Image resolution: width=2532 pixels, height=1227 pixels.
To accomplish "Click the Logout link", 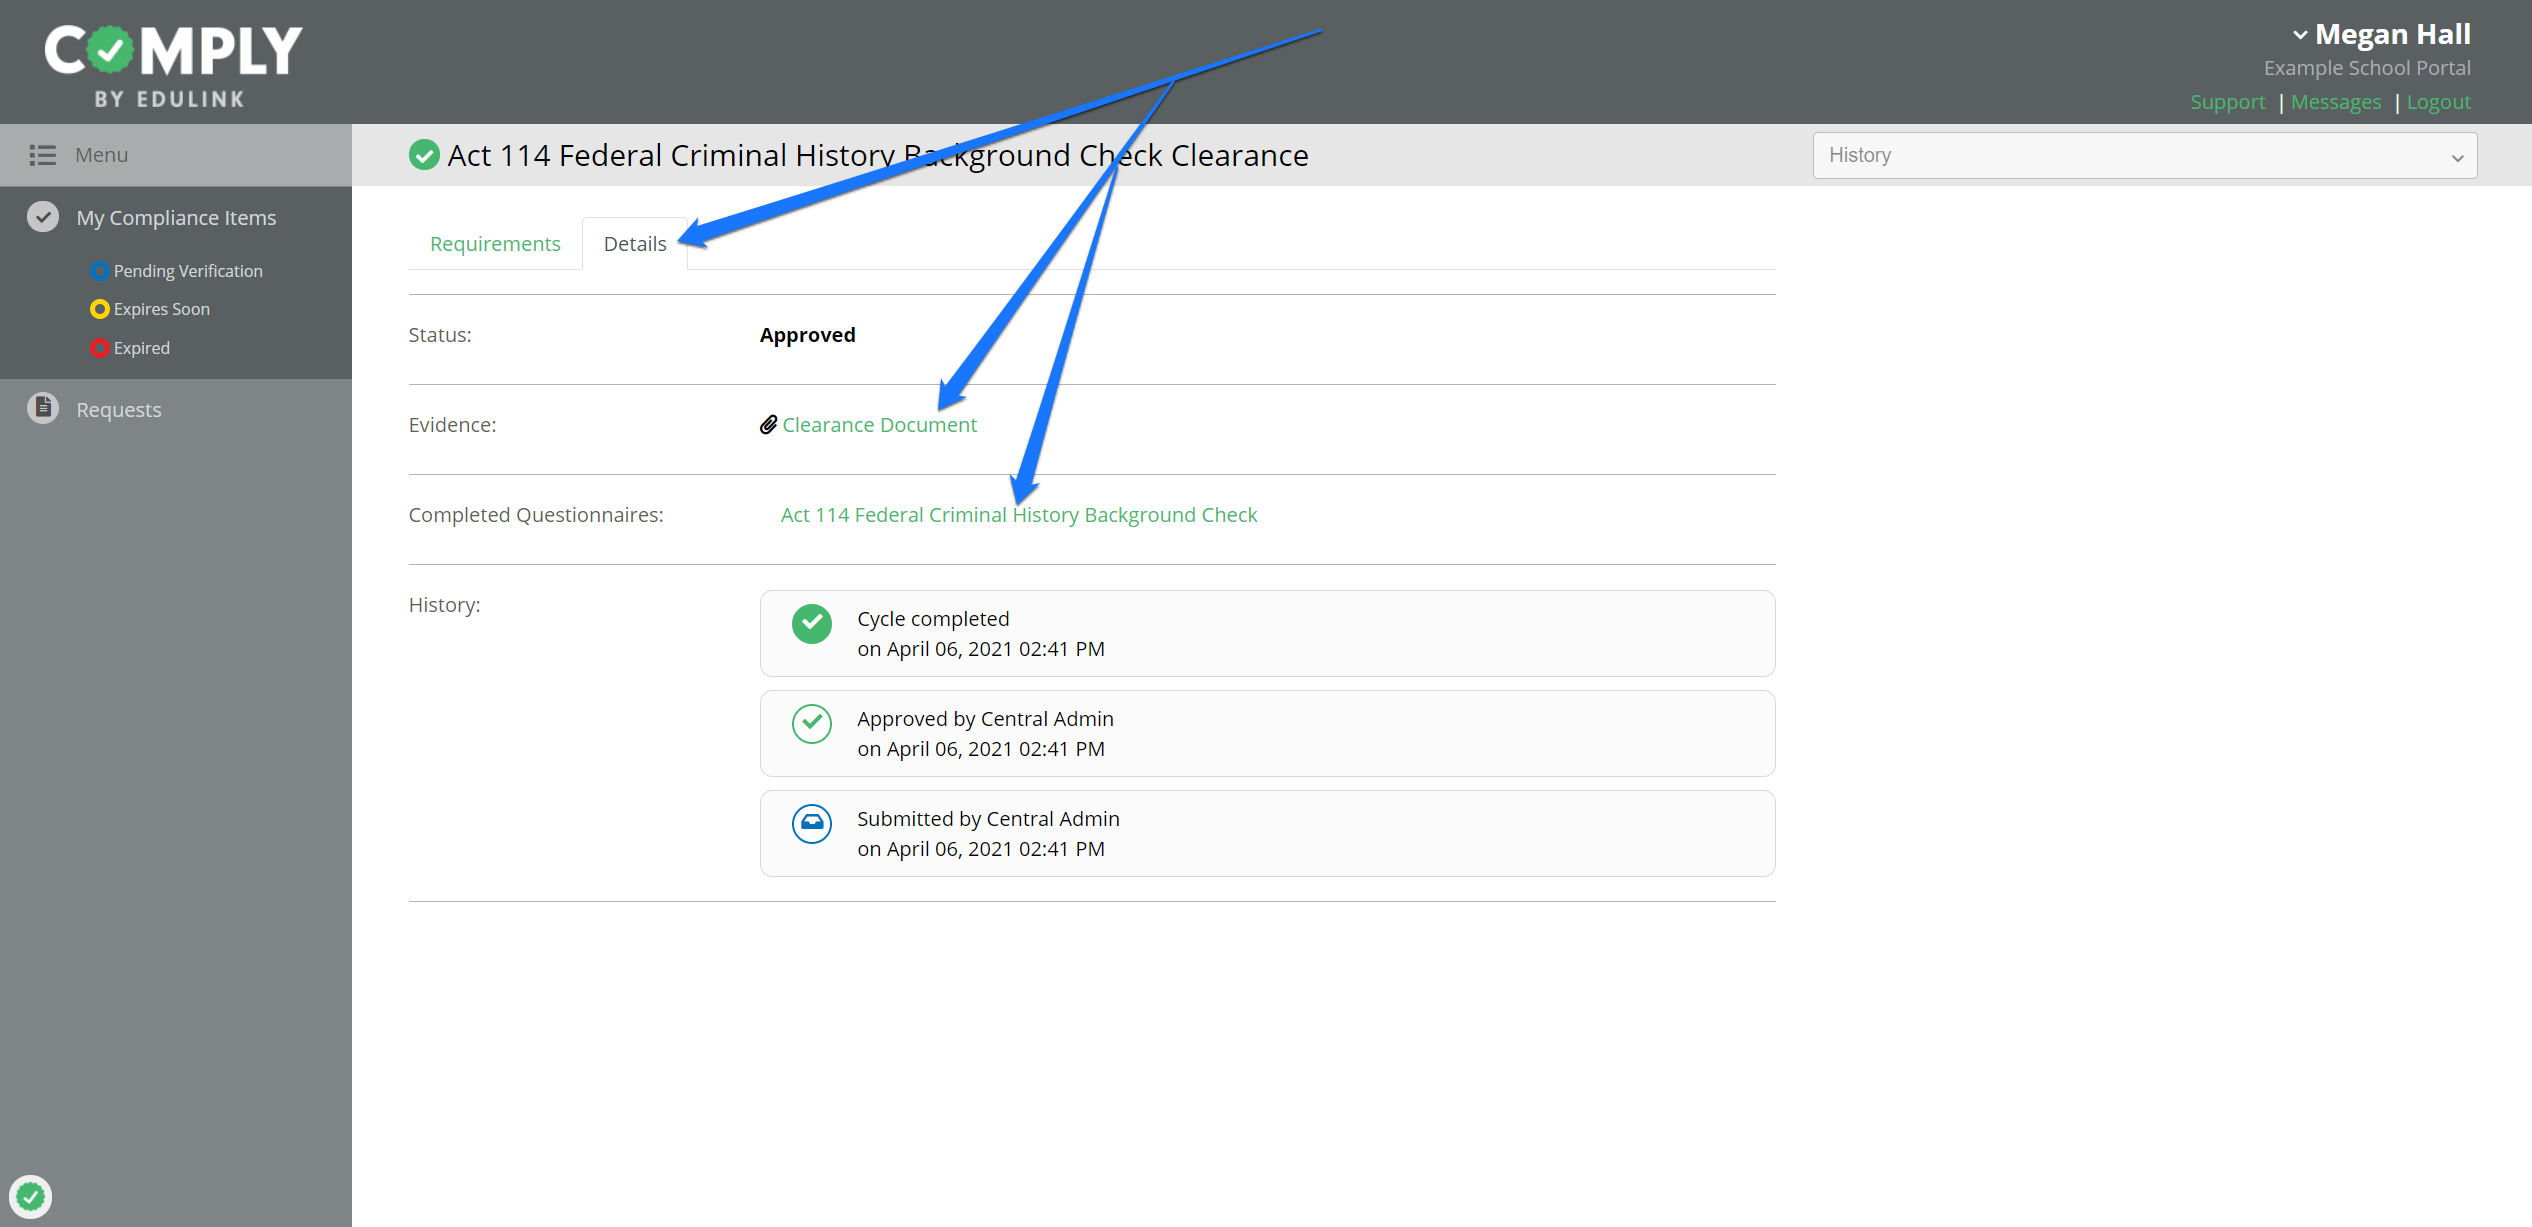I will [2438, 102].
